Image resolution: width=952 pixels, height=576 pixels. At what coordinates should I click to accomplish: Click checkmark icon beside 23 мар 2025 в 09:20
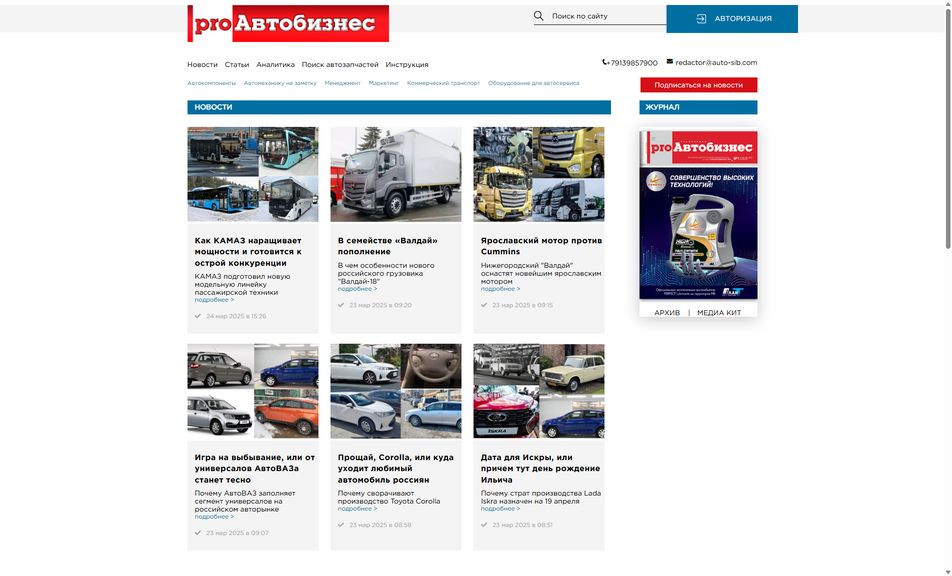pyautogui.click(x=341, y=305)
